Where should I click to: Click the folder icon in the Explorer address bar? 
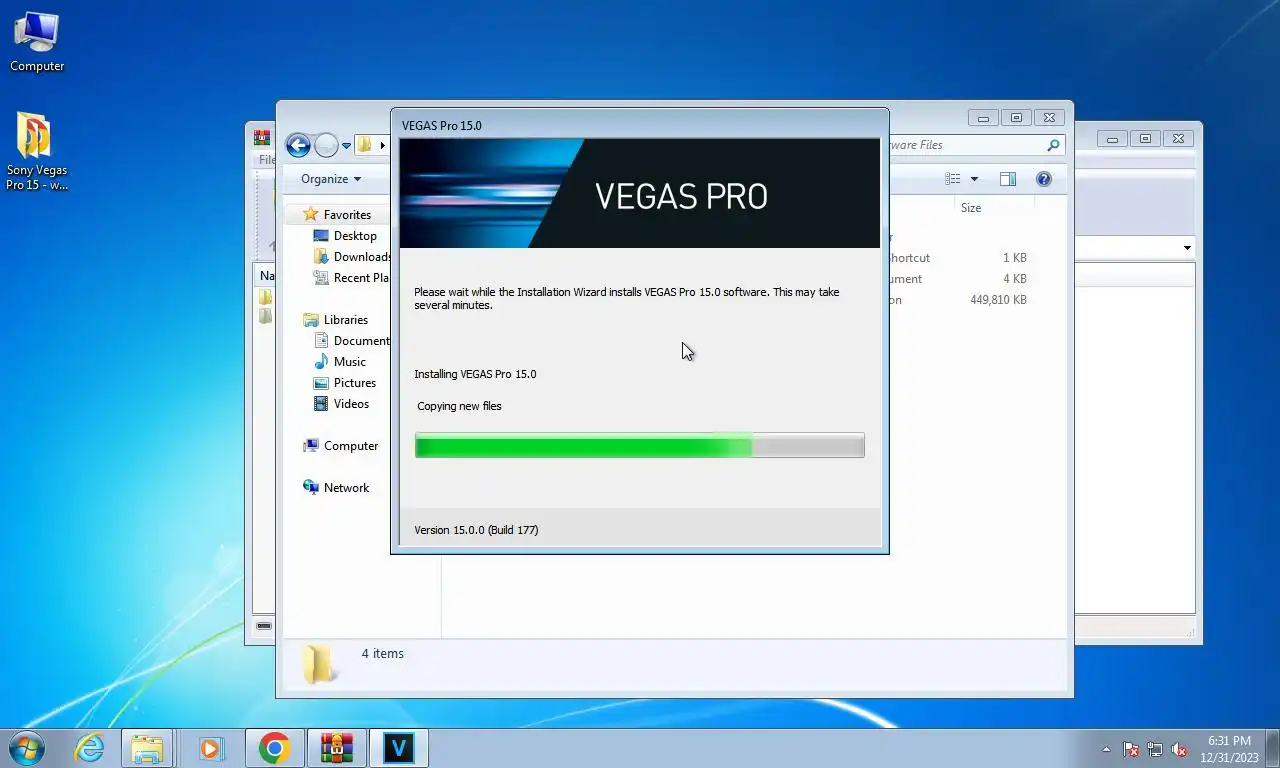click(364, 145)
